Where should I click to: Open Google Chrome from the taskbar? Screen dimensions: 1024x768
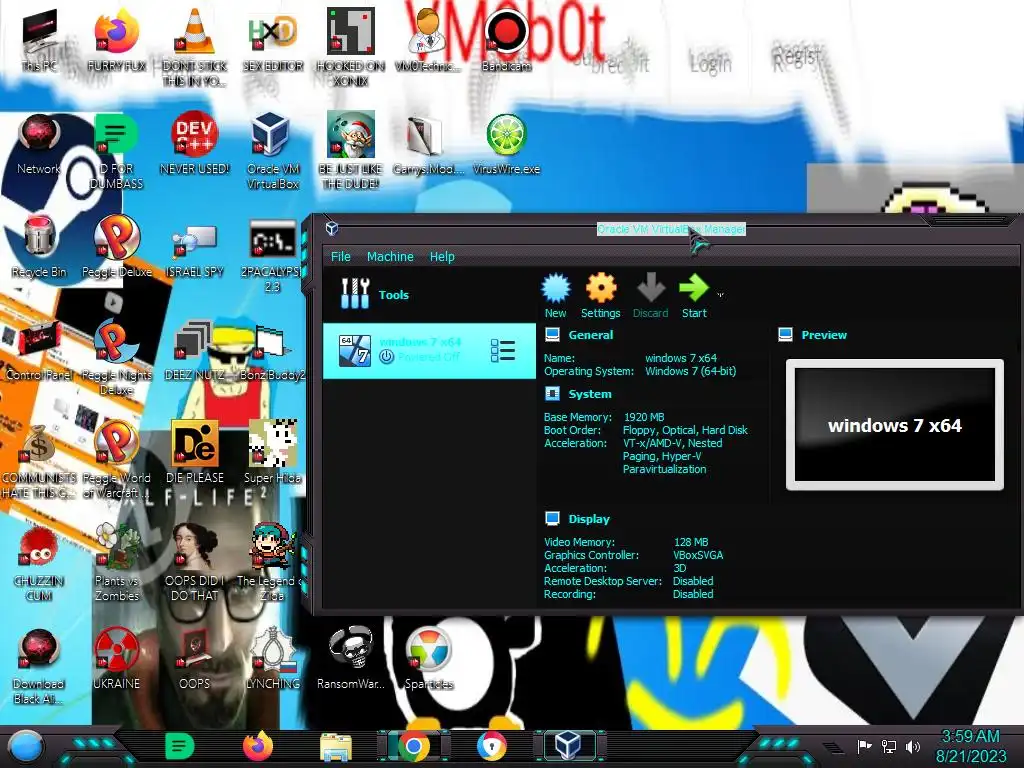pyautogui.click(x=414, y=746)
